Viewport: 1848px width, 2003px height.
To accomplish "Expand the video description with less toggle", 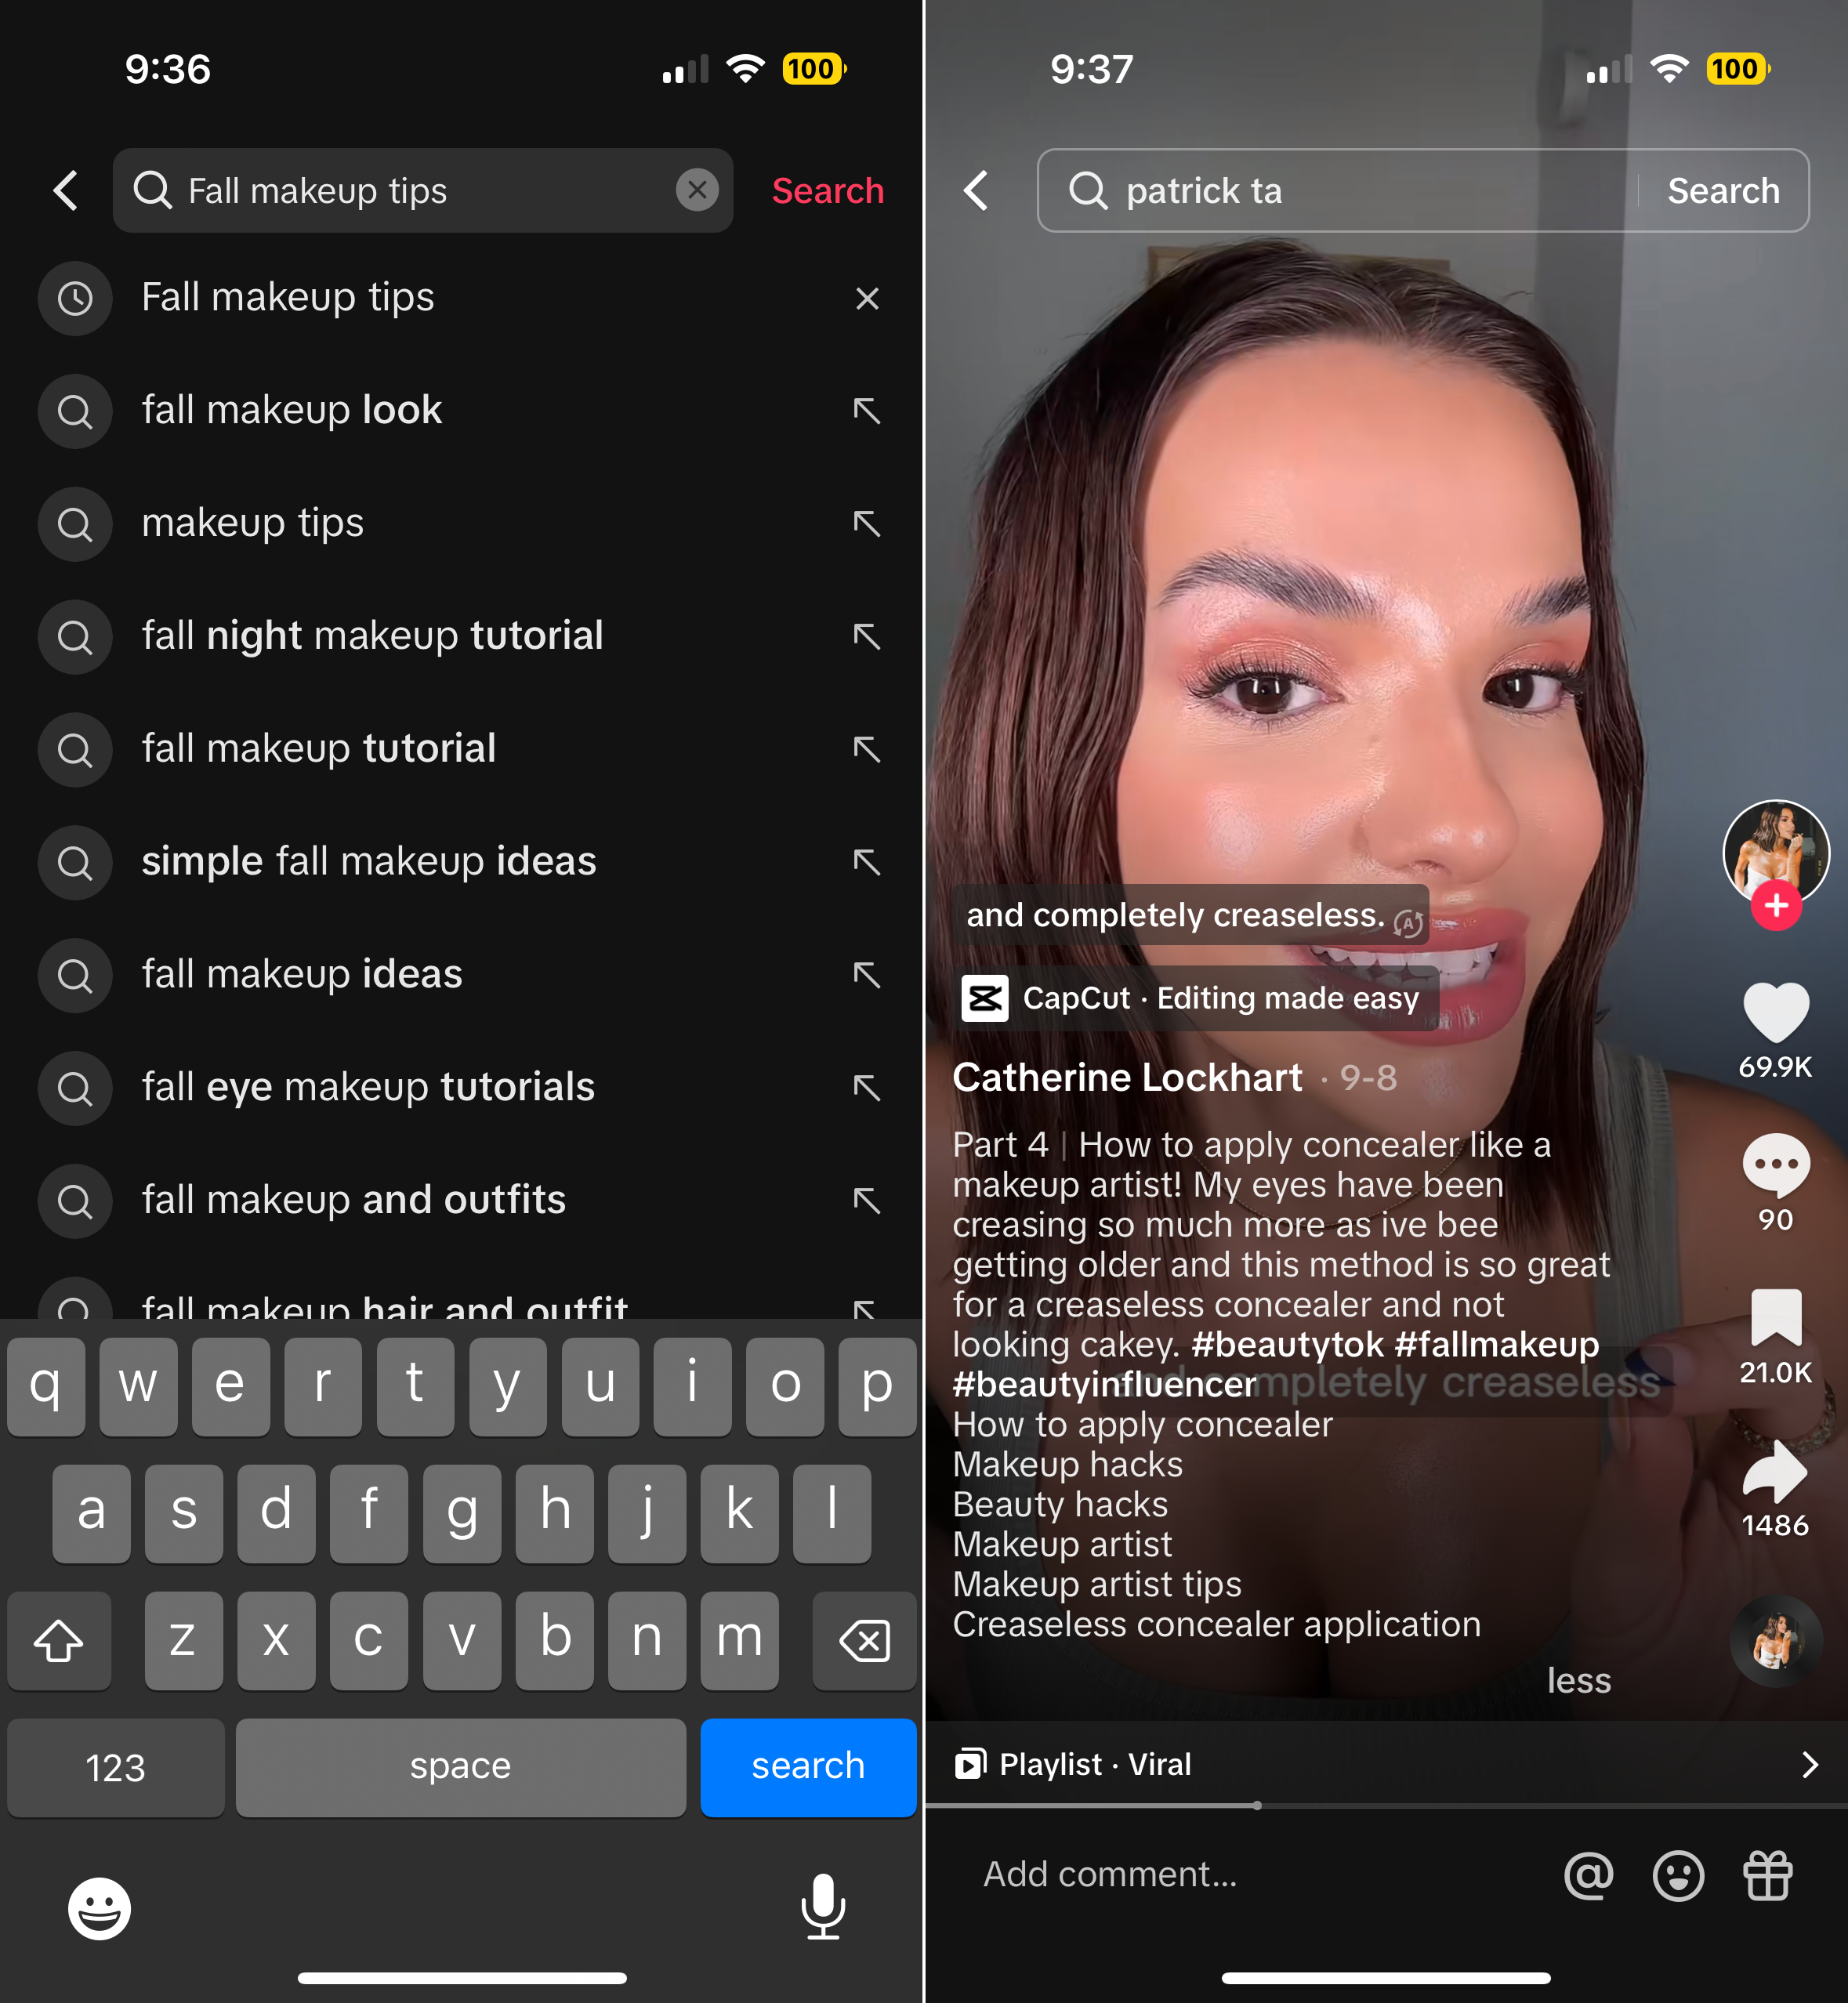I will pyautogui.click(x=1579, y=1679).
